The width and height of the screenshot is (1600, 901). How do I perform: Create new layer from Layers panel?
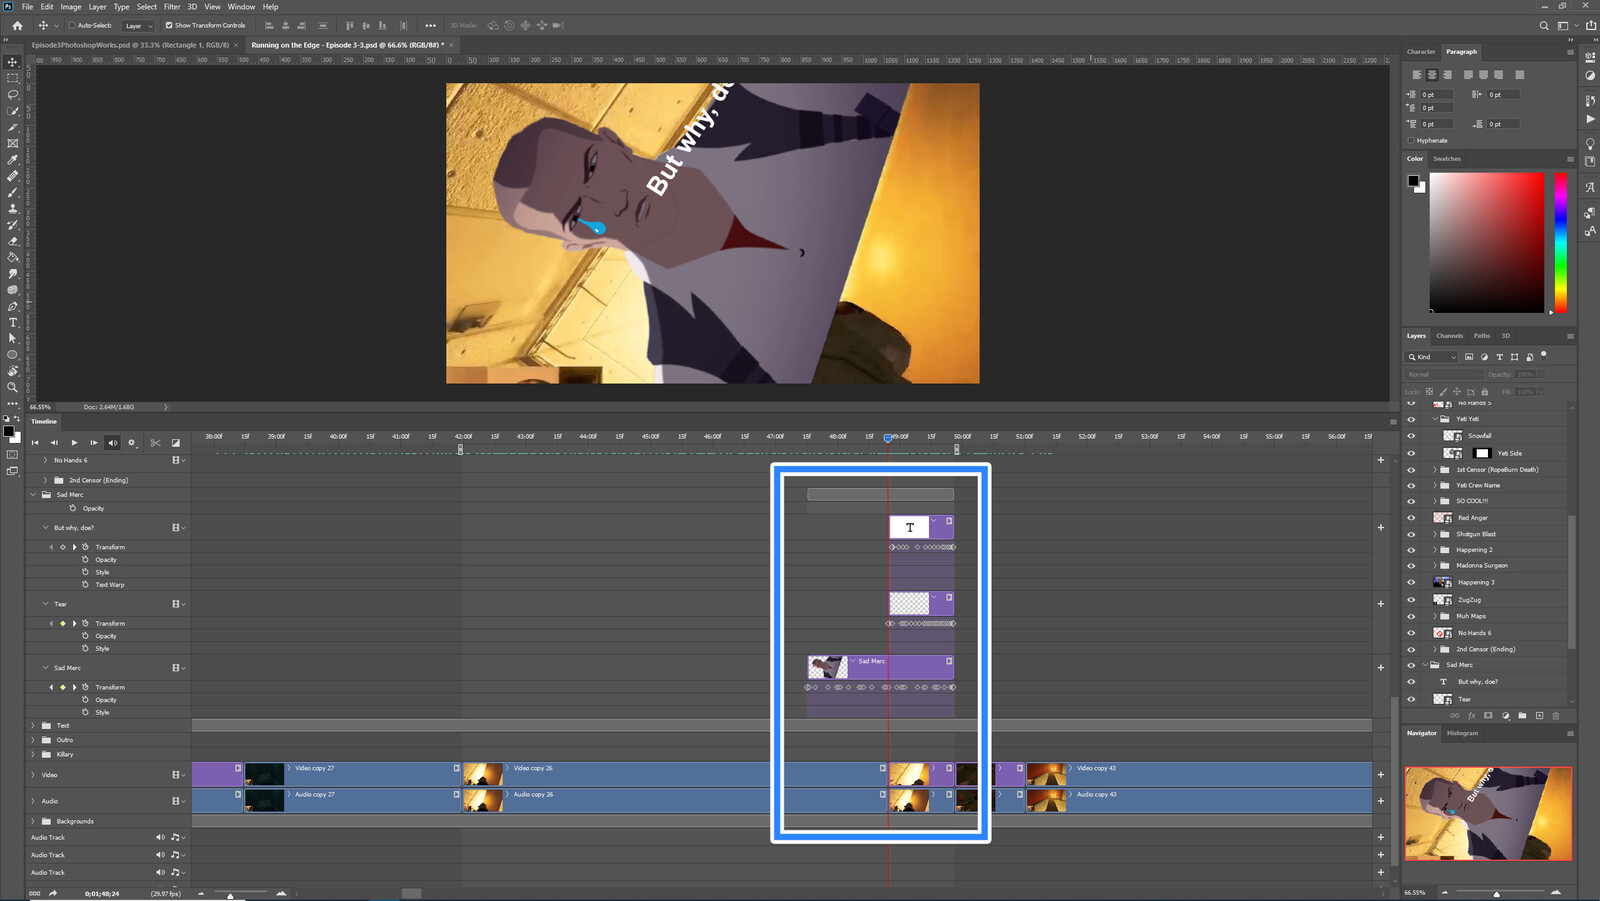point(1540,715)
